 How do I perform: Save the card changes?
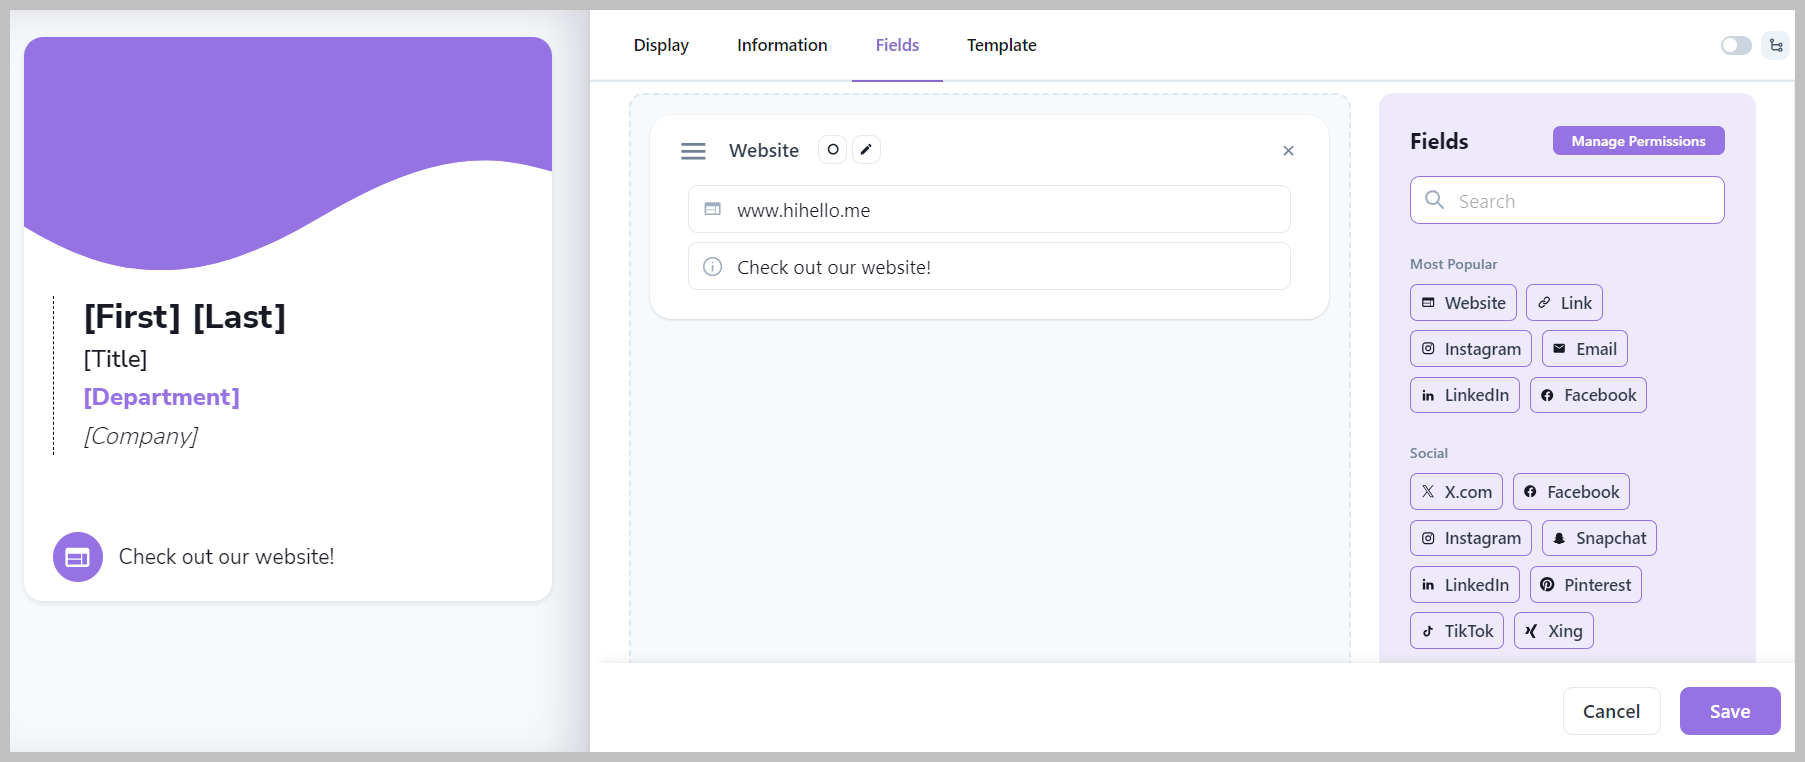coord(1730,711)
